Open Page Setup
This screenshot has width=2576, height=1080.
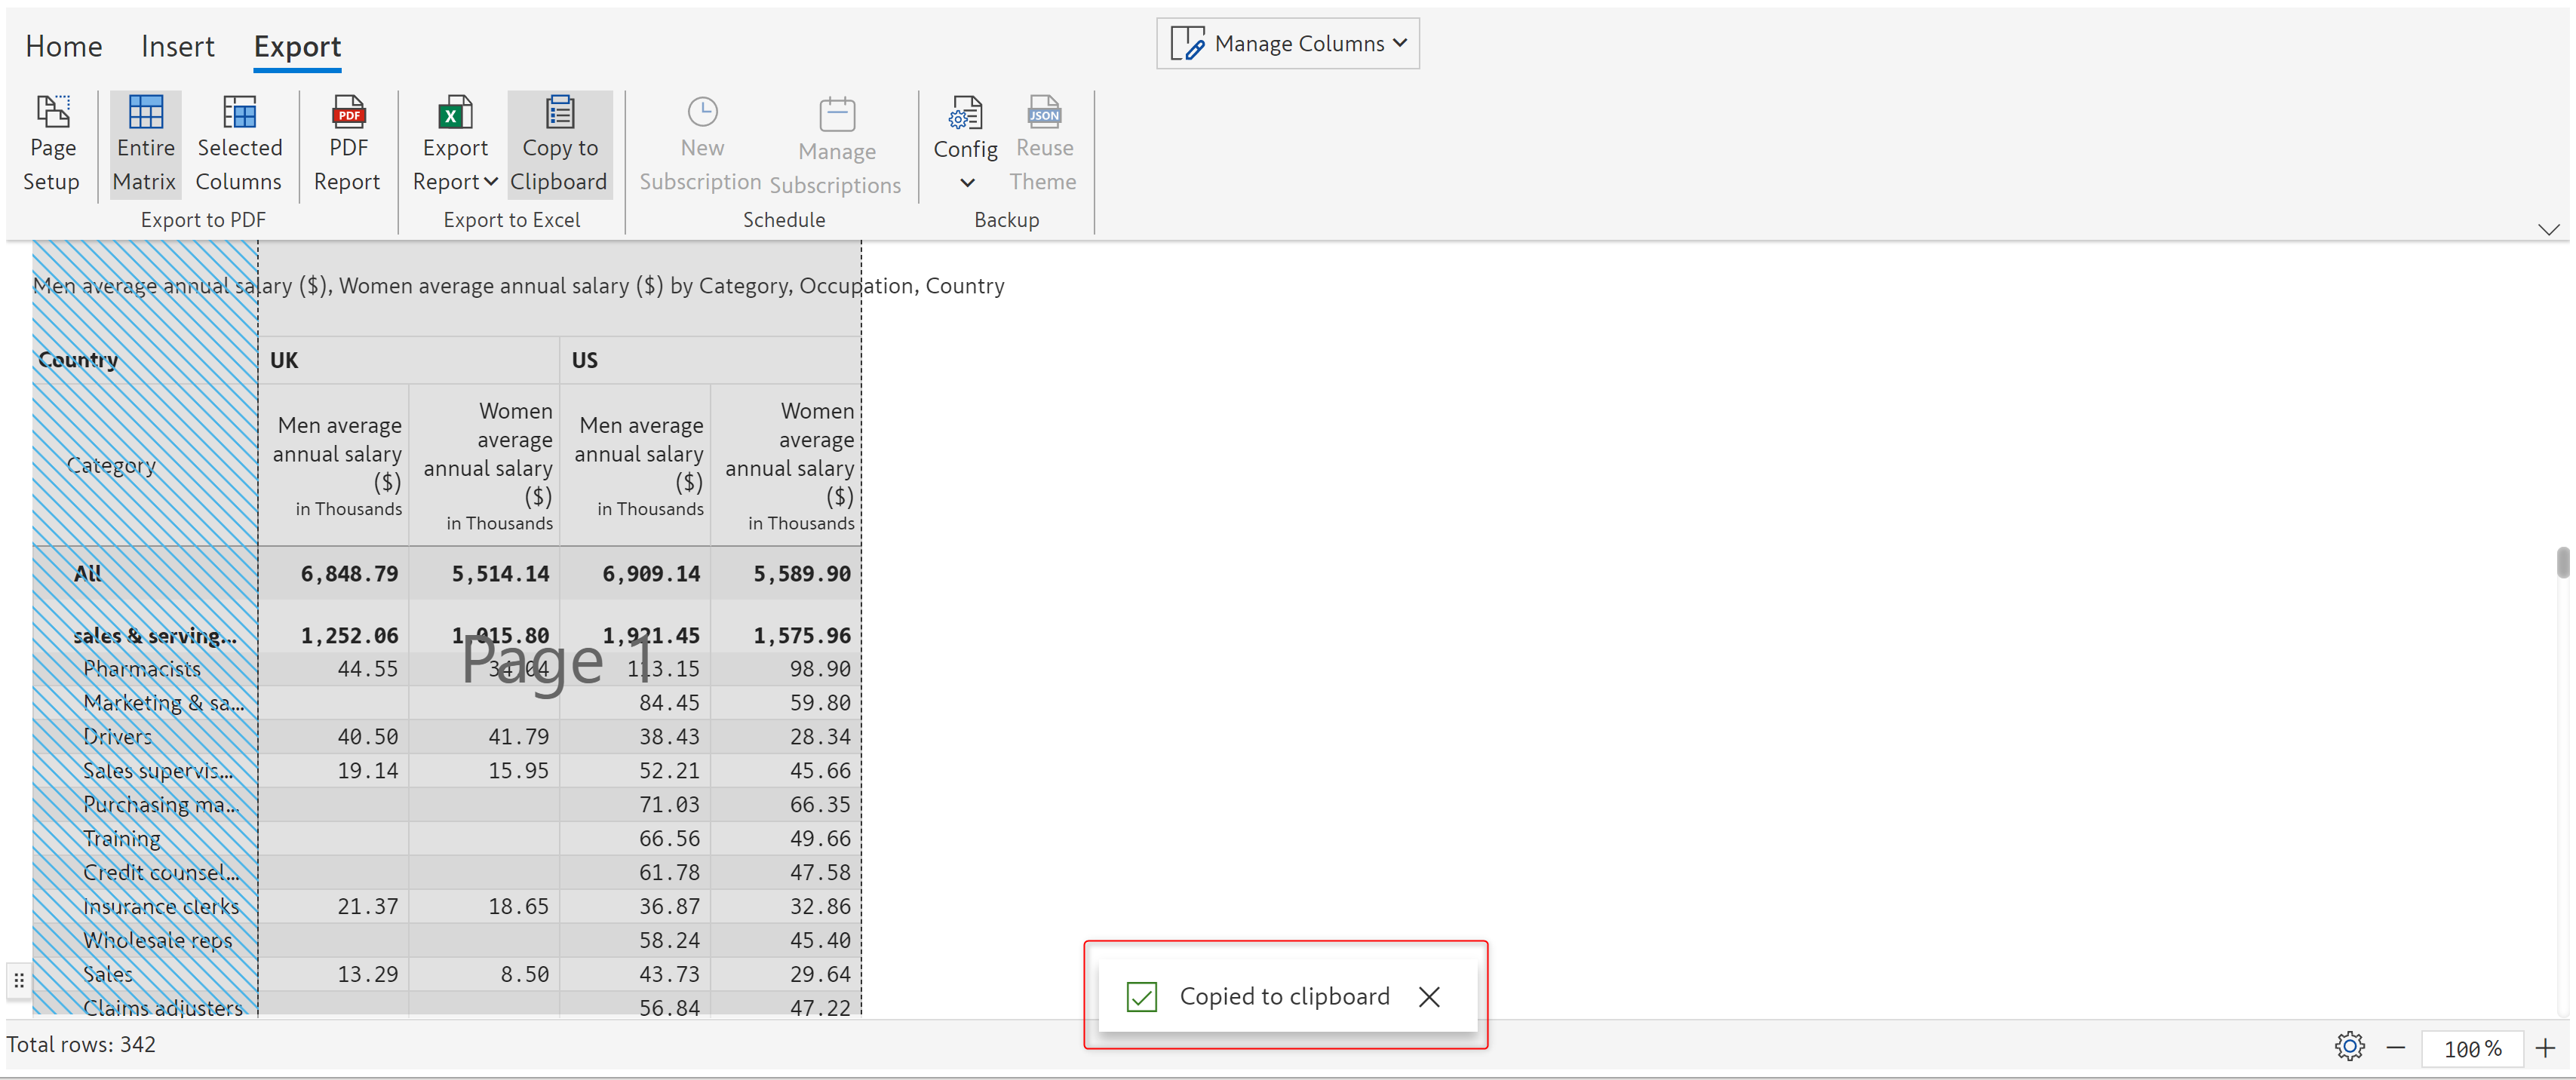[52, 144]
